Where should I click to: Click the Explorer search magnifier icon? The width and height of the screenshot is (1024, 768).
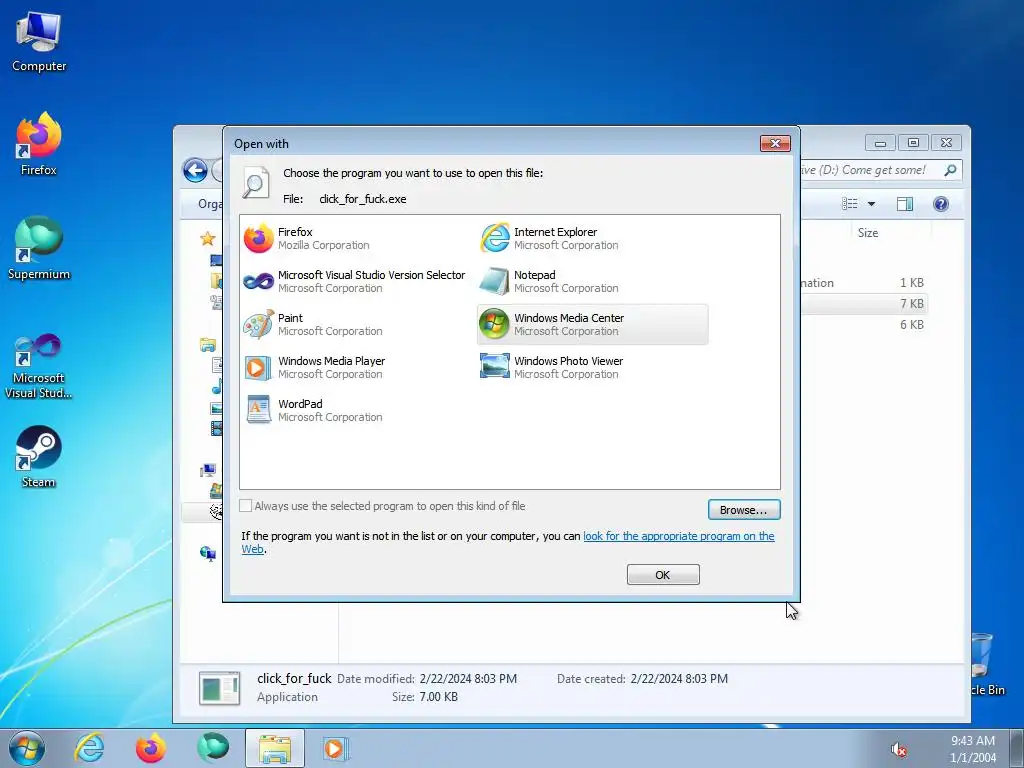[x=950, y=170]
